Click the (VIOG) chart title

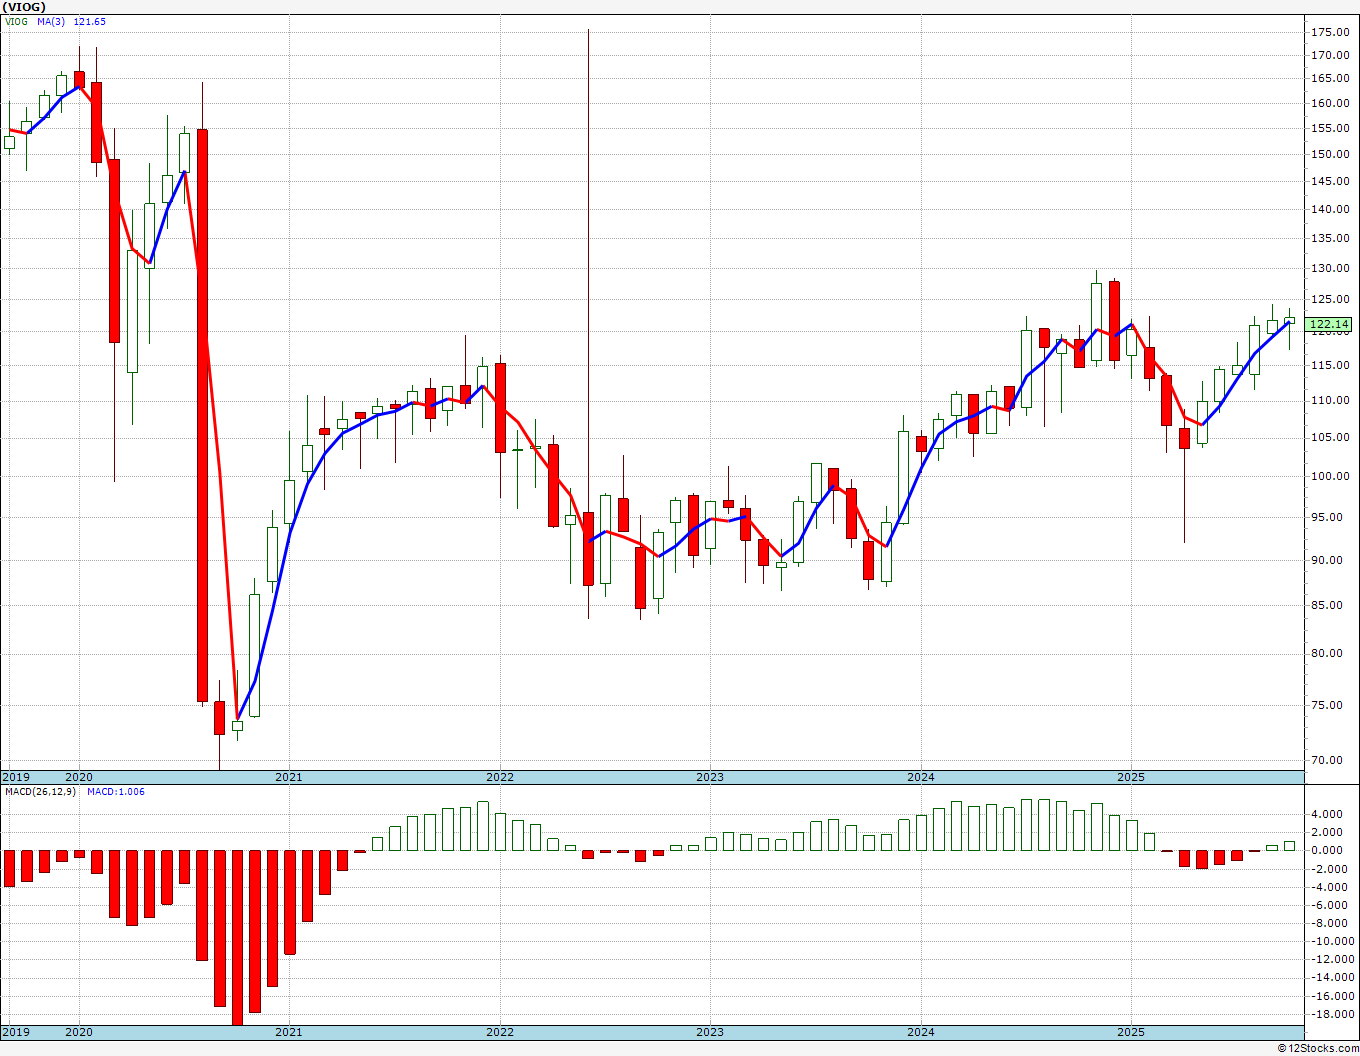24,7
